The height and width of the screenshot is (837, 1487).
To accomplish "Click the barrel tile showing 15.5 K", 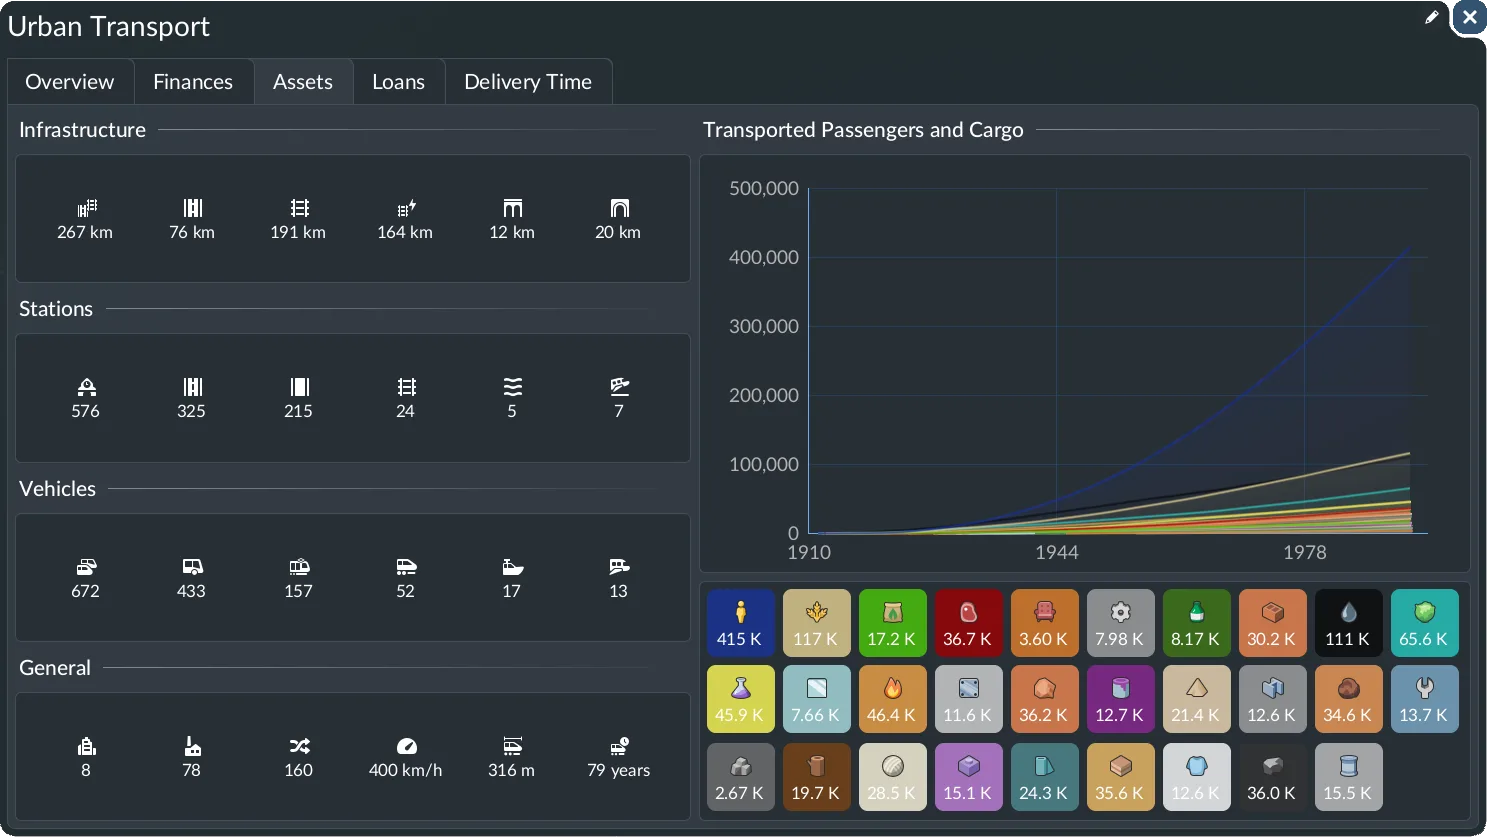I will pos(1349,777).
